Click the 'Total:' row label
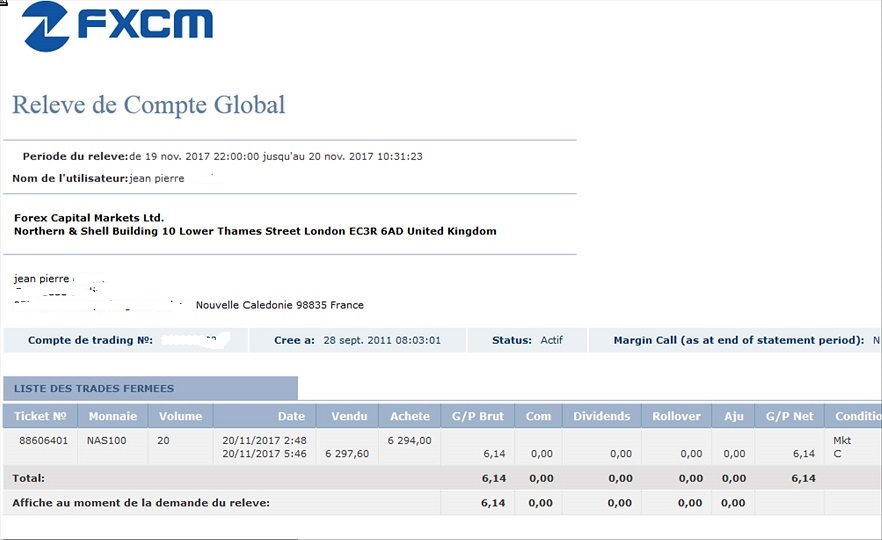Viewport: 882px width, 540px height. click(29, 479)
